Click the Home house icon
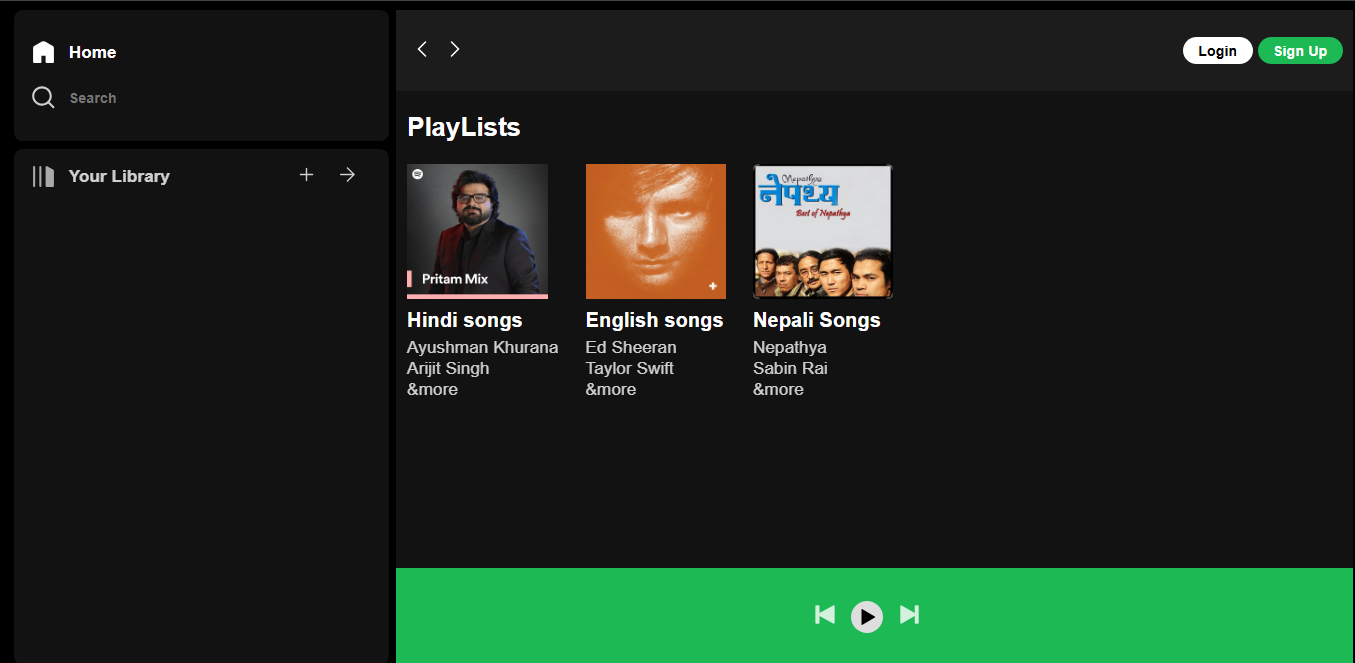Viewport: 1355px width, 663px height. point(43,52)
